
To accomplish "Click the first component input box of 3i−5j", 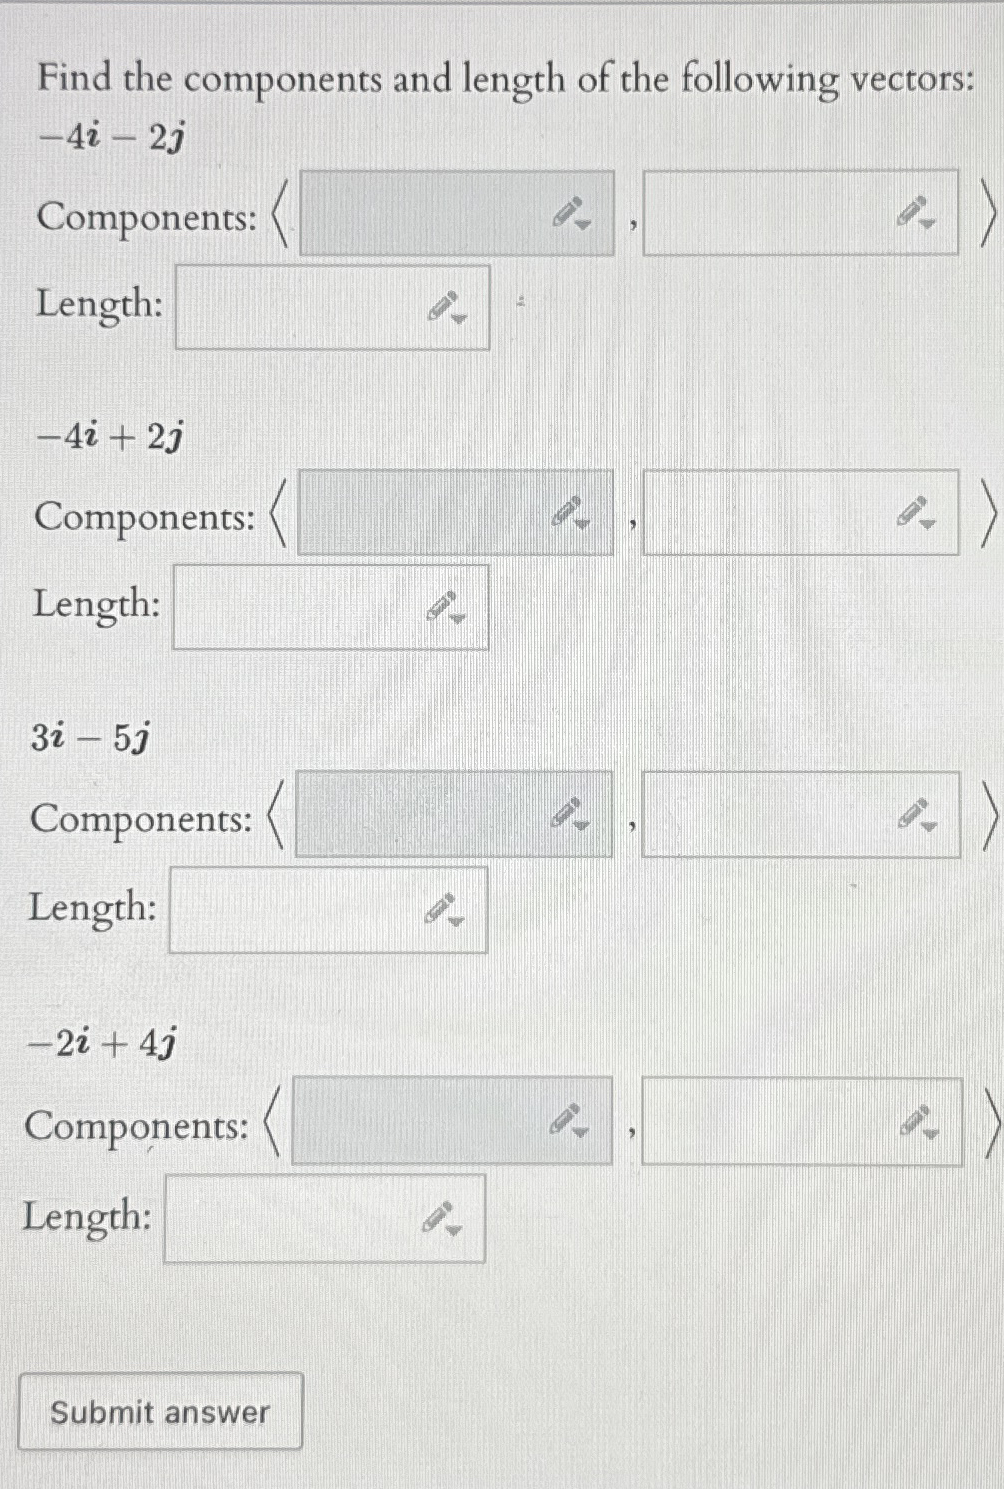I will 430,815.
